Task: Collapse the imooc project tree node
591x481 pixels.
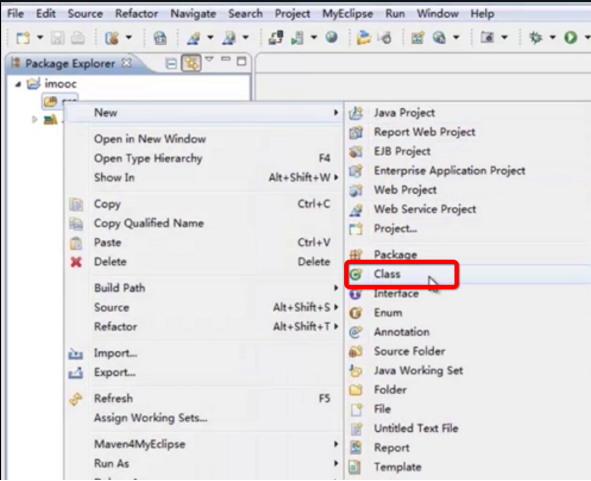Action: point(18,84)
